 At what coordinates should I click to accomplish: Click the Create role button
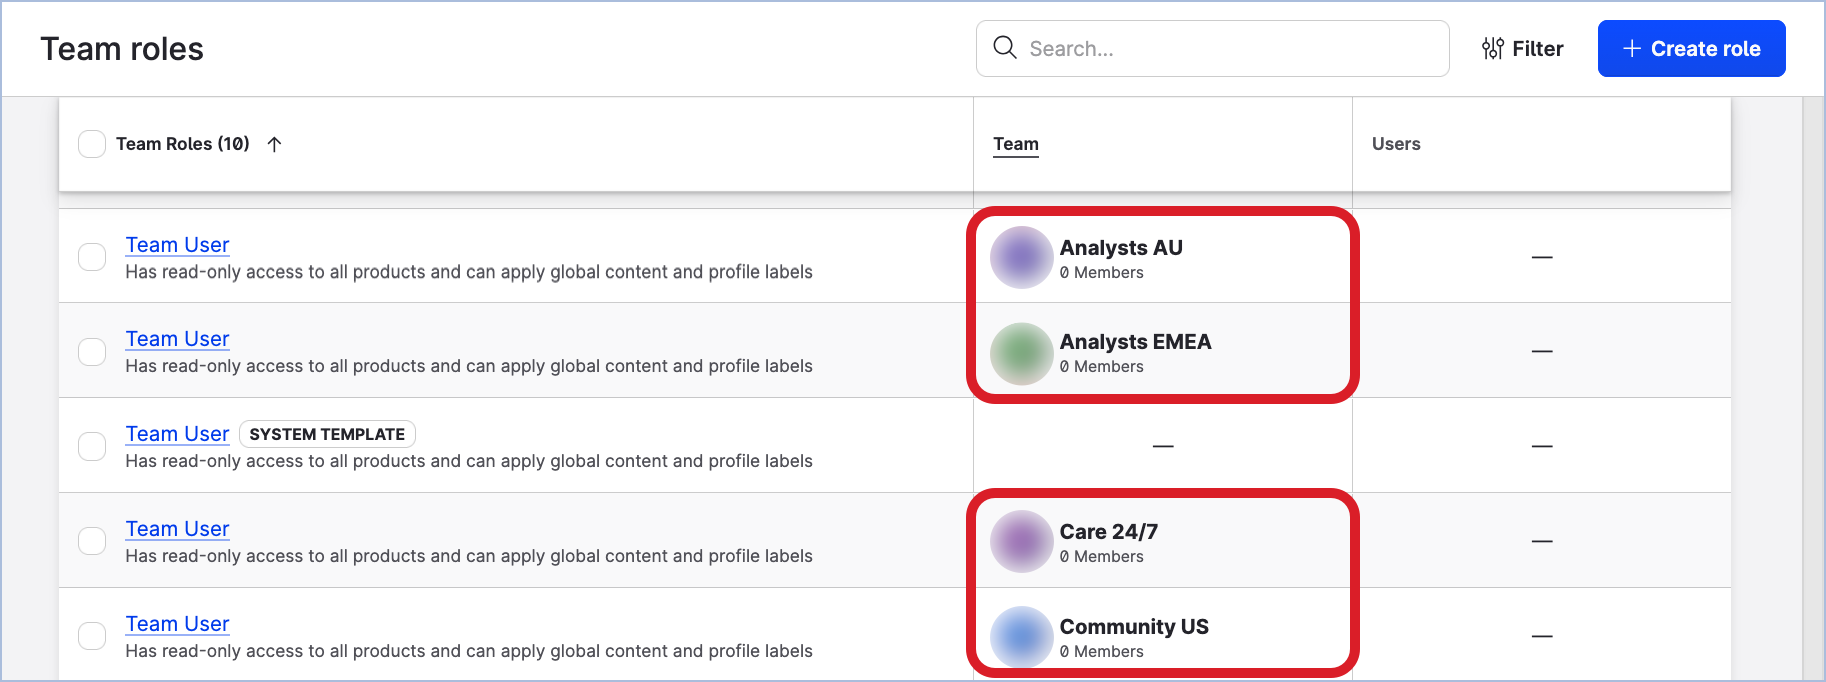click(x=1691, y=48)
